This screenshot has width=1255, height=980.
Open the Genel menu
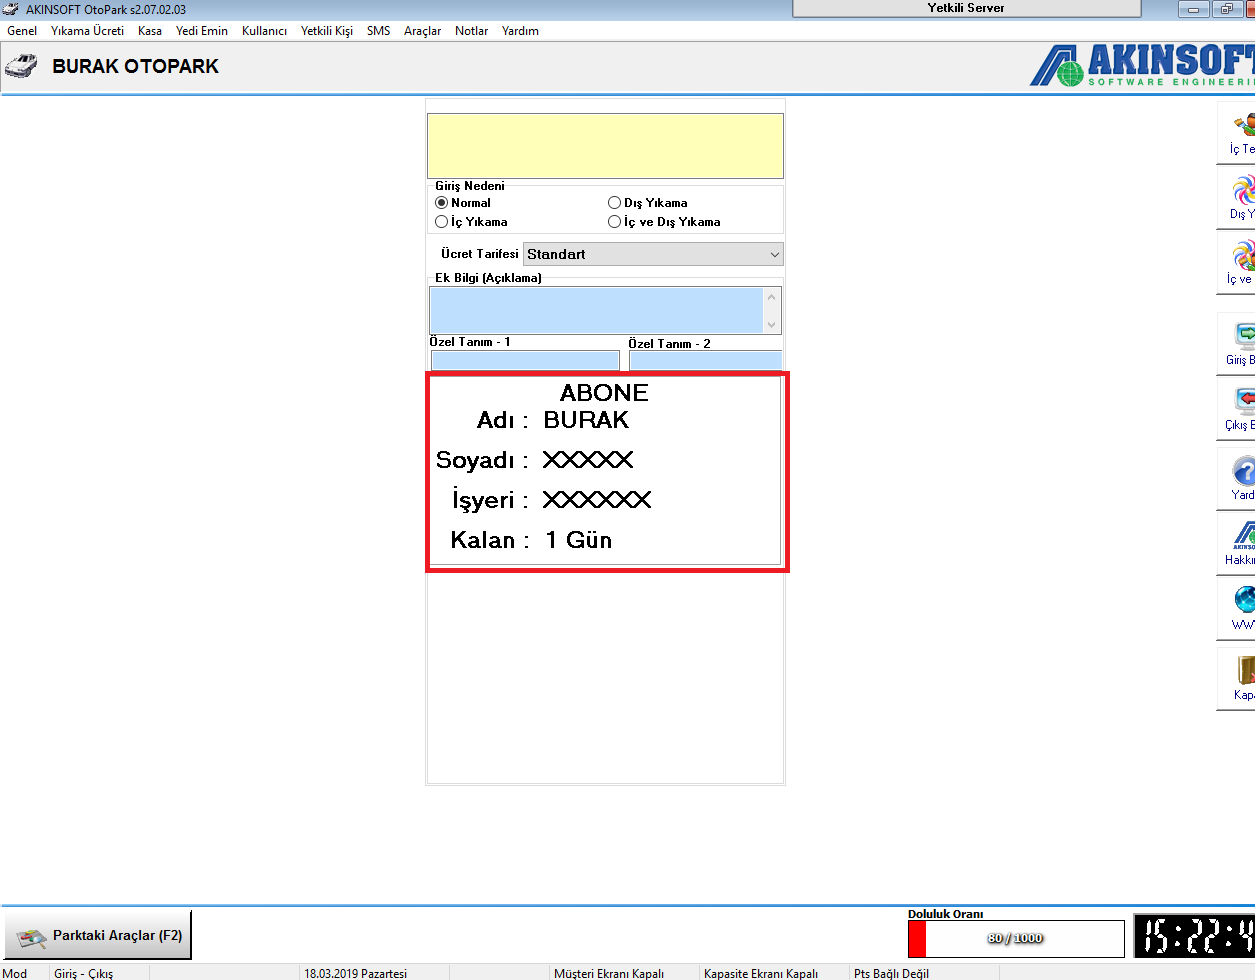tap(22, 31)
